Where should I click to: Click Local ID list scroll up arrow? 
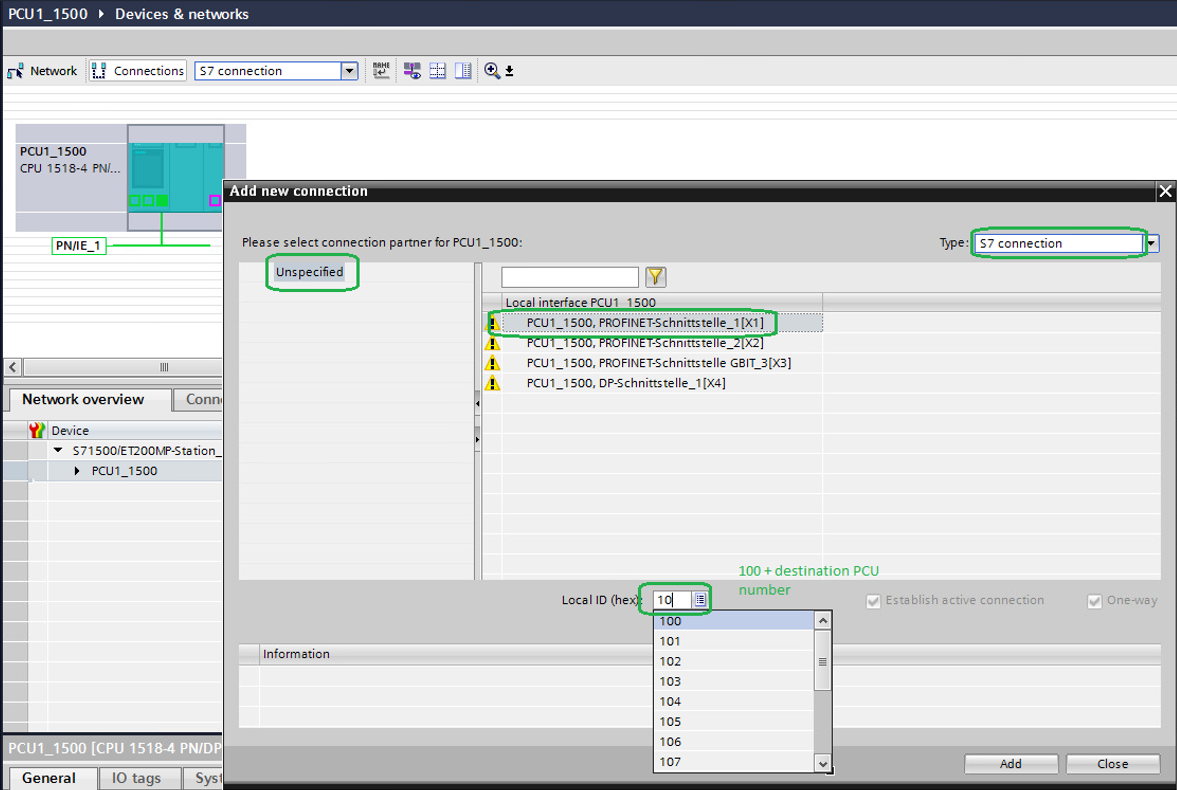pos(823,620)
